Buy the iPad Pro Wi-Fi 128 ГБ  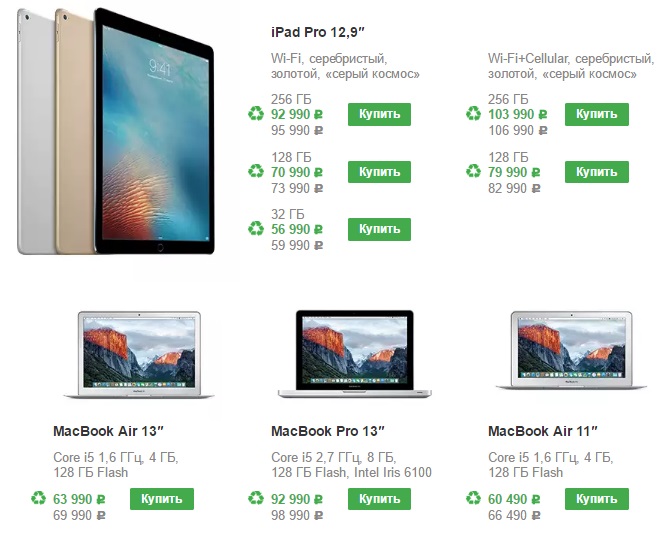click(379, 172)
